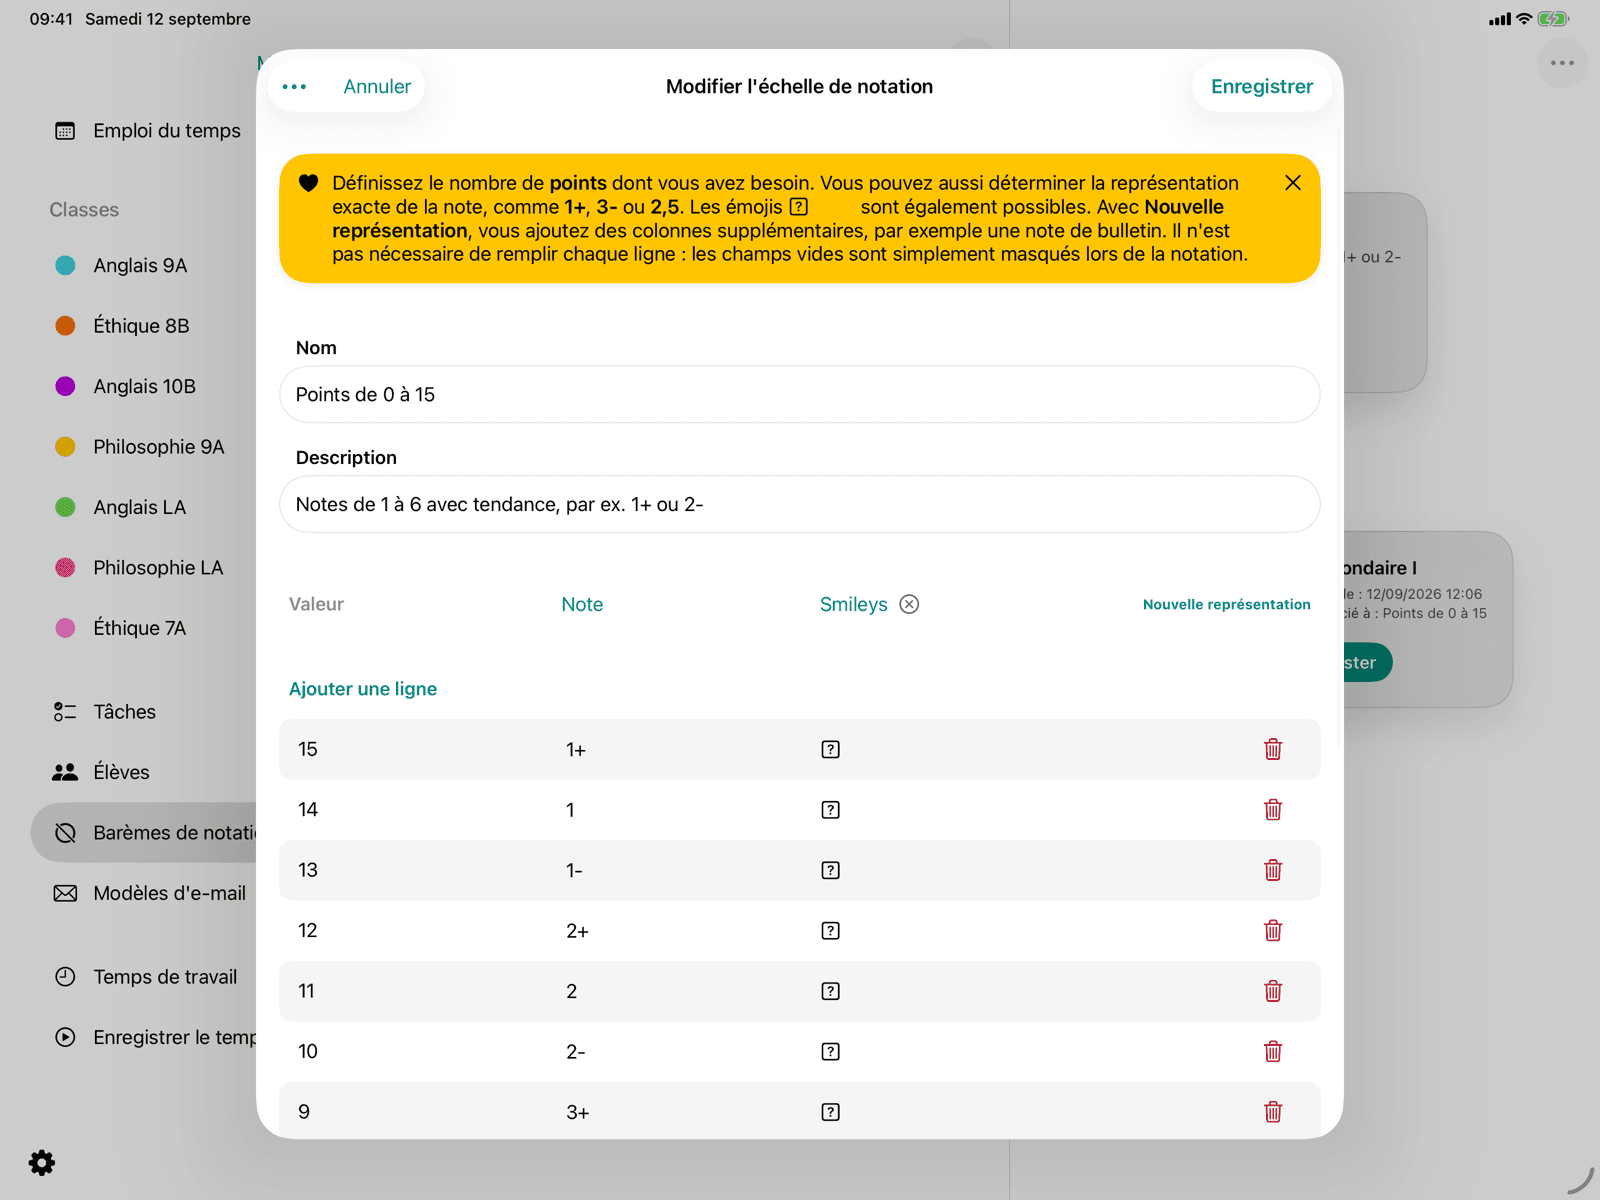
Task: Select smiley placeholder for row 13
Action: click(x=830, y=871)
